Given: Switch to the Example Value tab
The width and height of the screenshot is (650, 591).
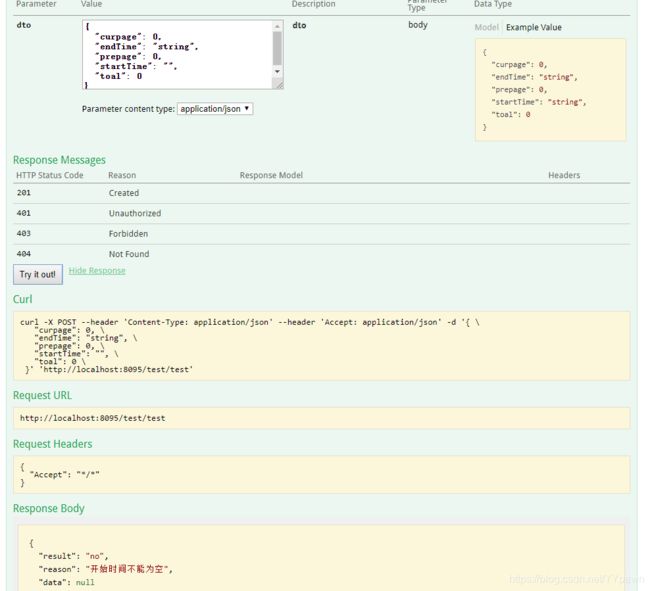Looking at the screenshot, I should pyautogui.click(x=534, y=27).
